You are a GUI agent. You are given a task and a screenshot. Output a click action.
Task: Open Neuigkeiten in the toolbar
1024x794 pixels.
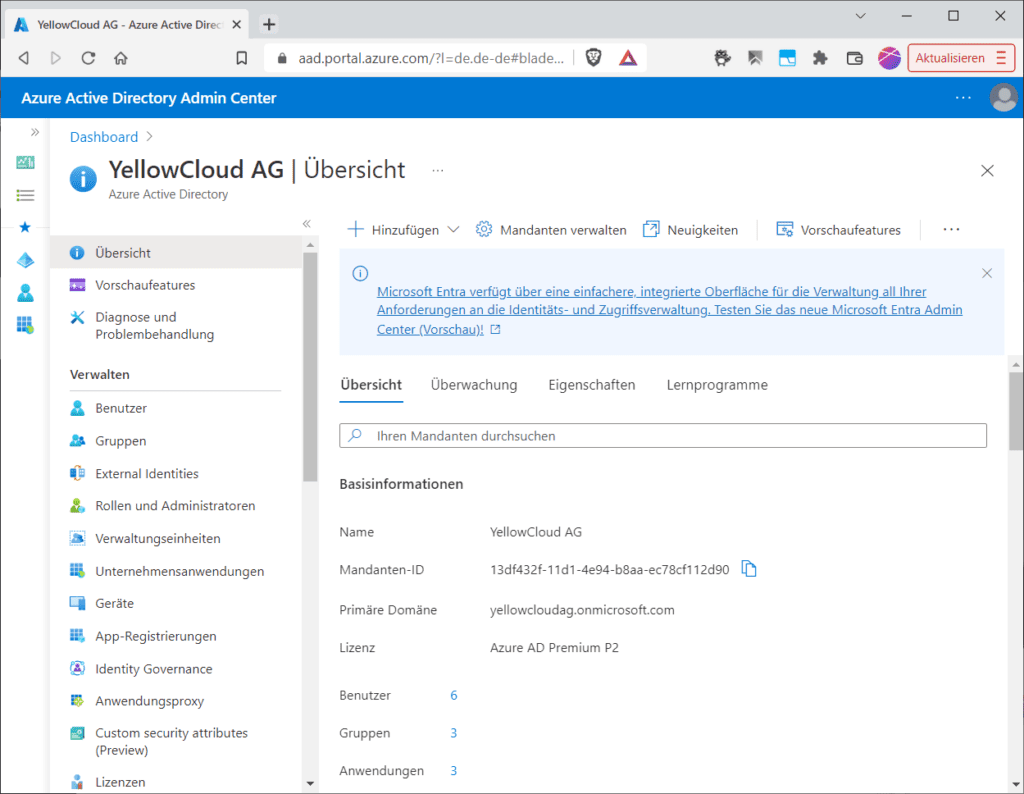690,230
